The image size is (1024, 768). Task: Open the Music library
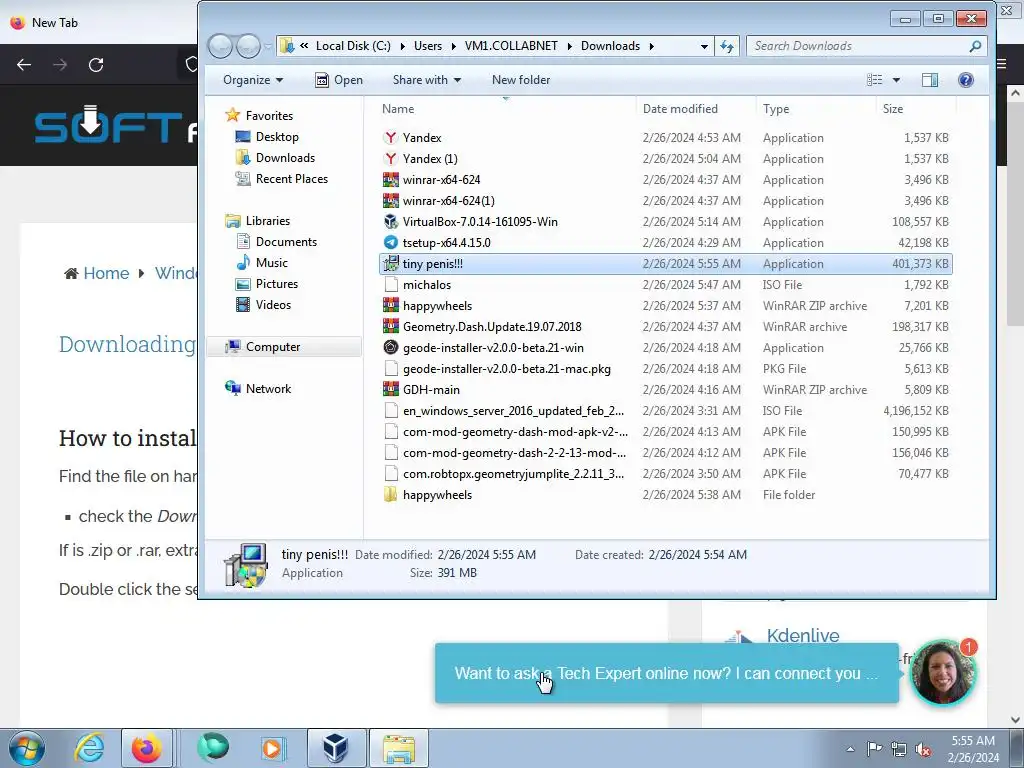pyautogui.click(x=271, y=263)
